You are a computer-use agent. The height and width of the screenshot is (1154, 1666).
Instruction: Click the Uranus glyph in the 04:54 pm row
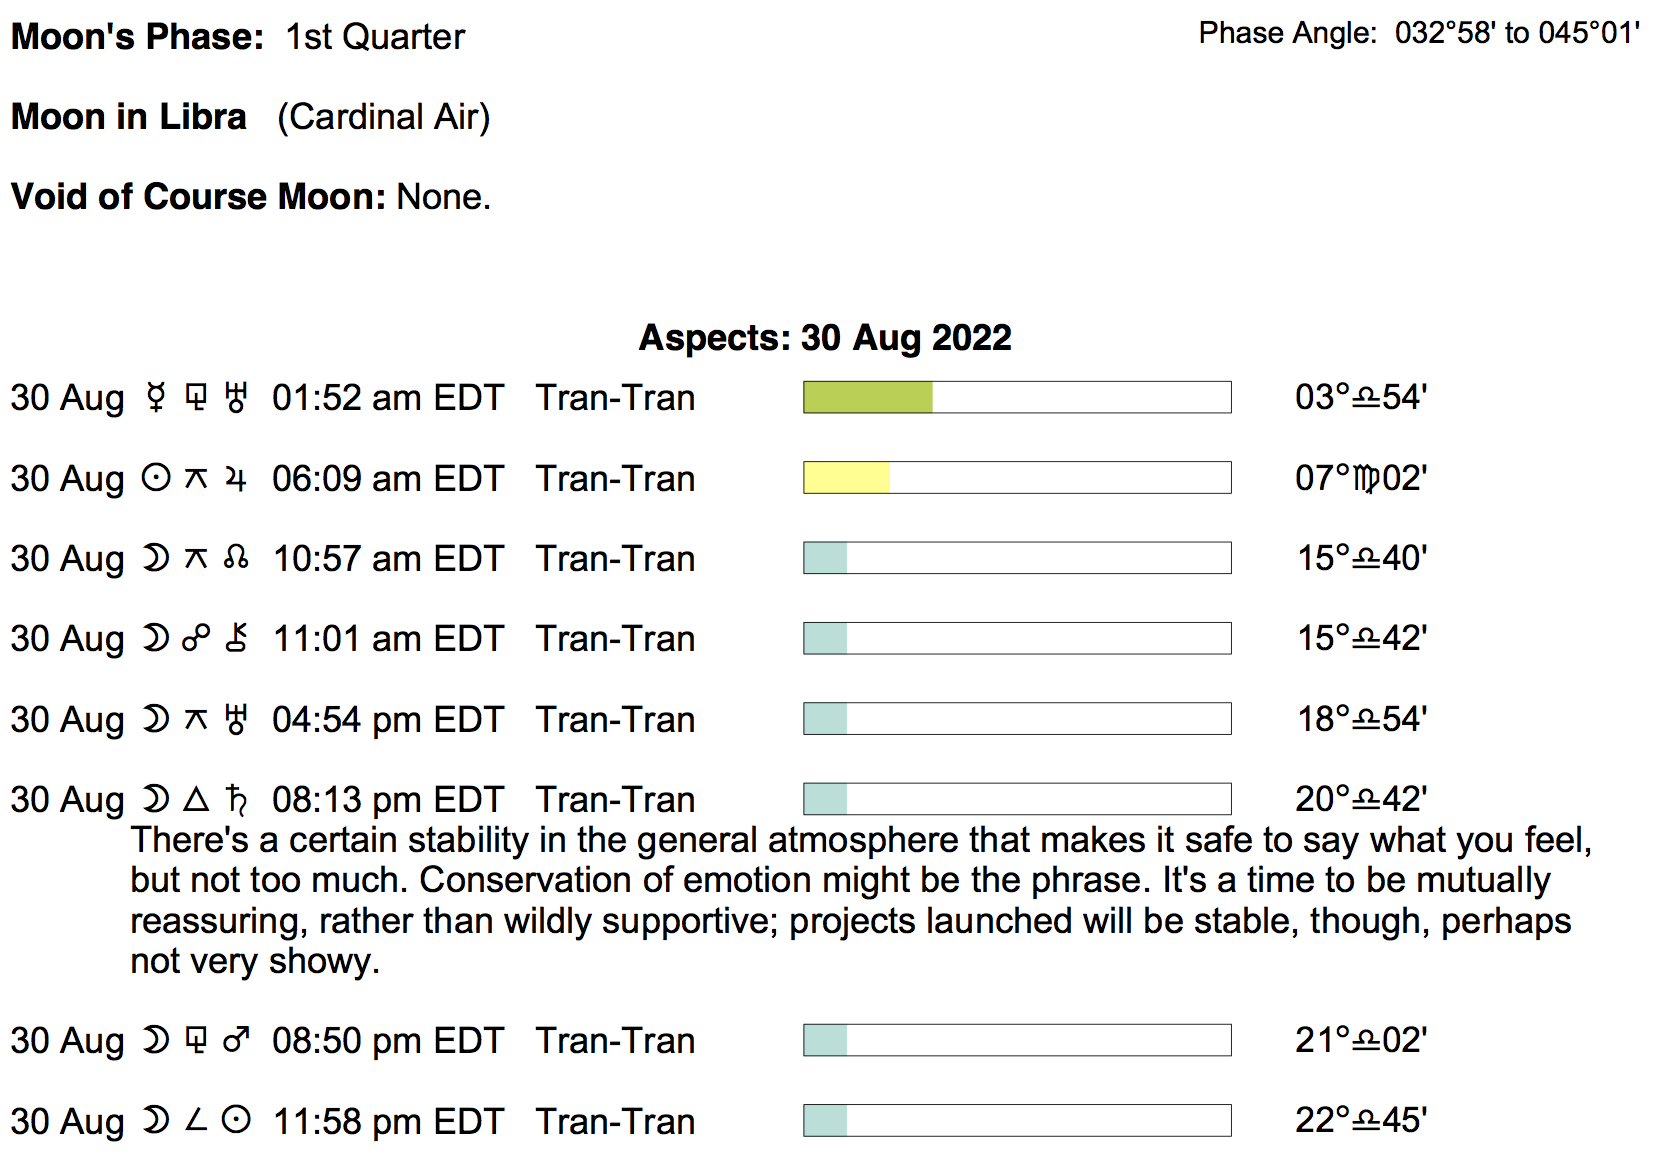tap(236, 718)
